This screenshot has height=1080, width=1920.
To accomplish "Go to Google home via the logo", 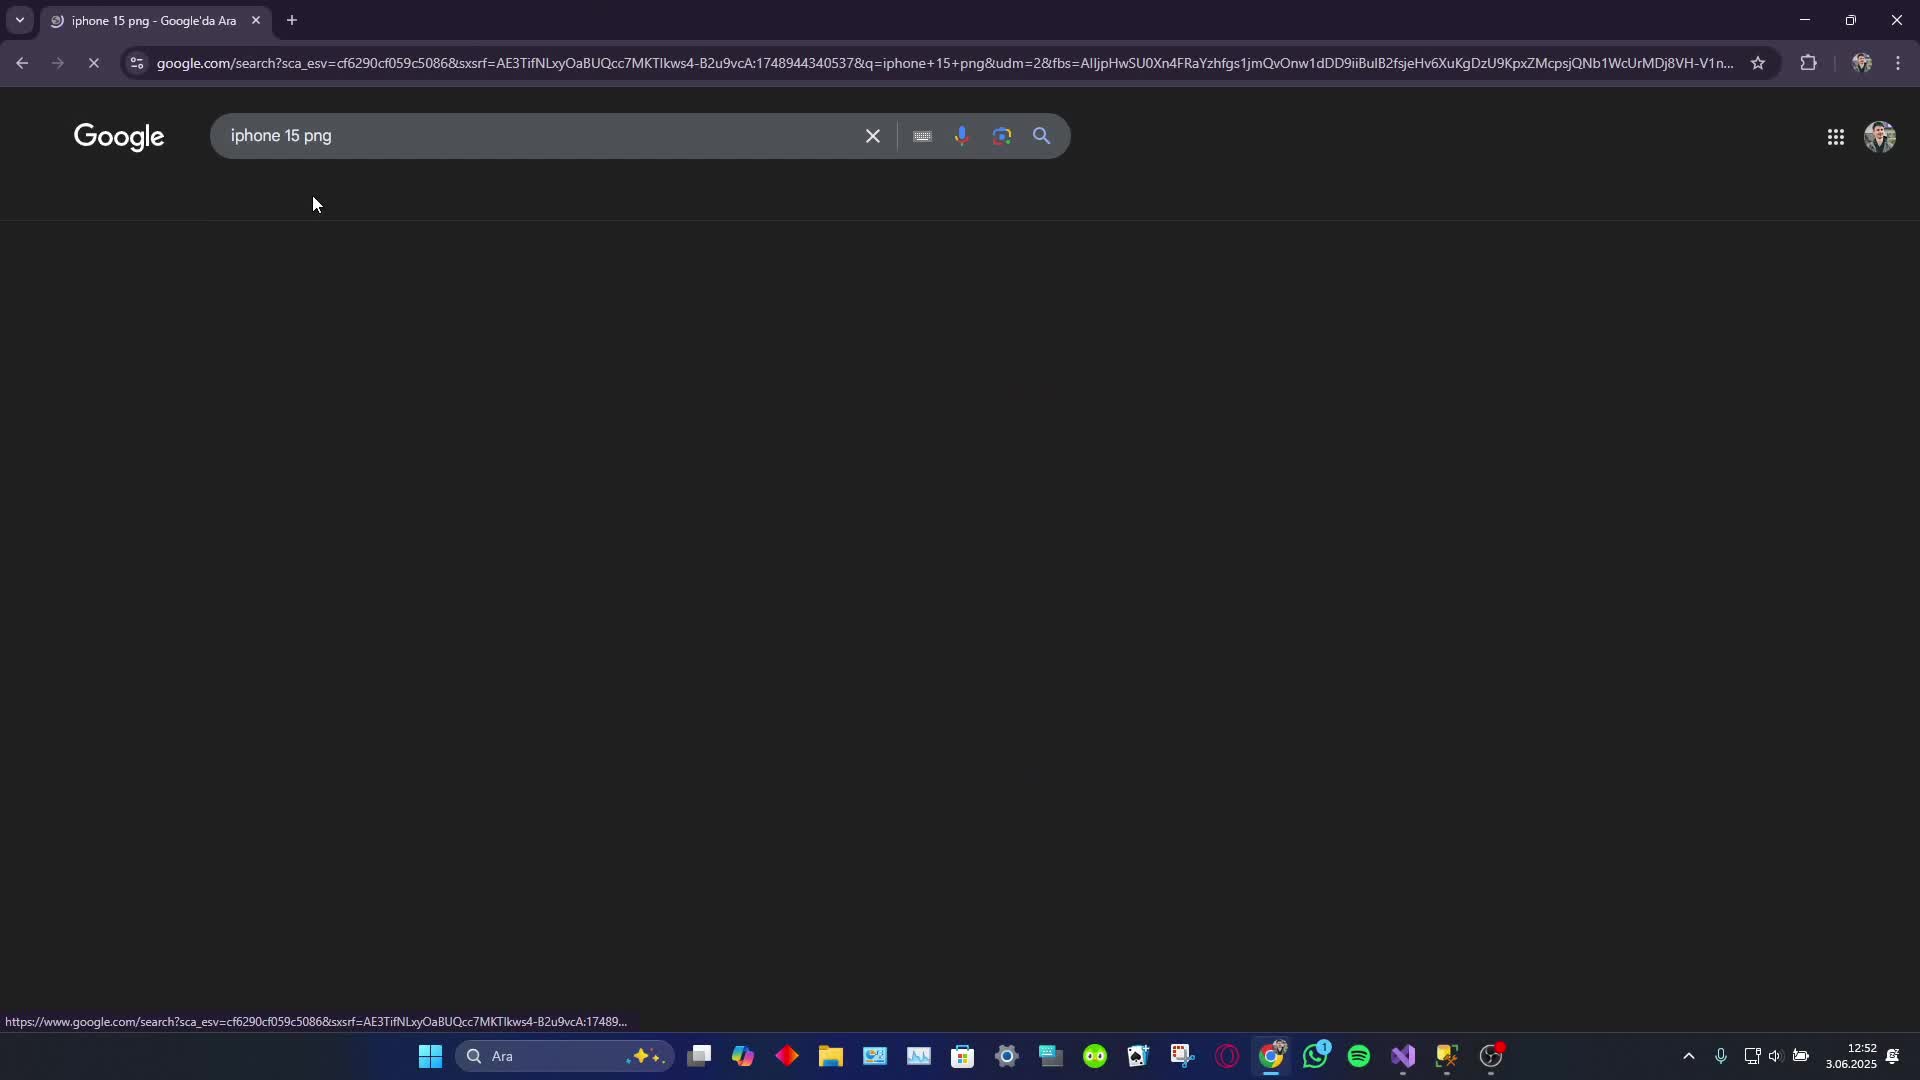I will click(119, 137).
